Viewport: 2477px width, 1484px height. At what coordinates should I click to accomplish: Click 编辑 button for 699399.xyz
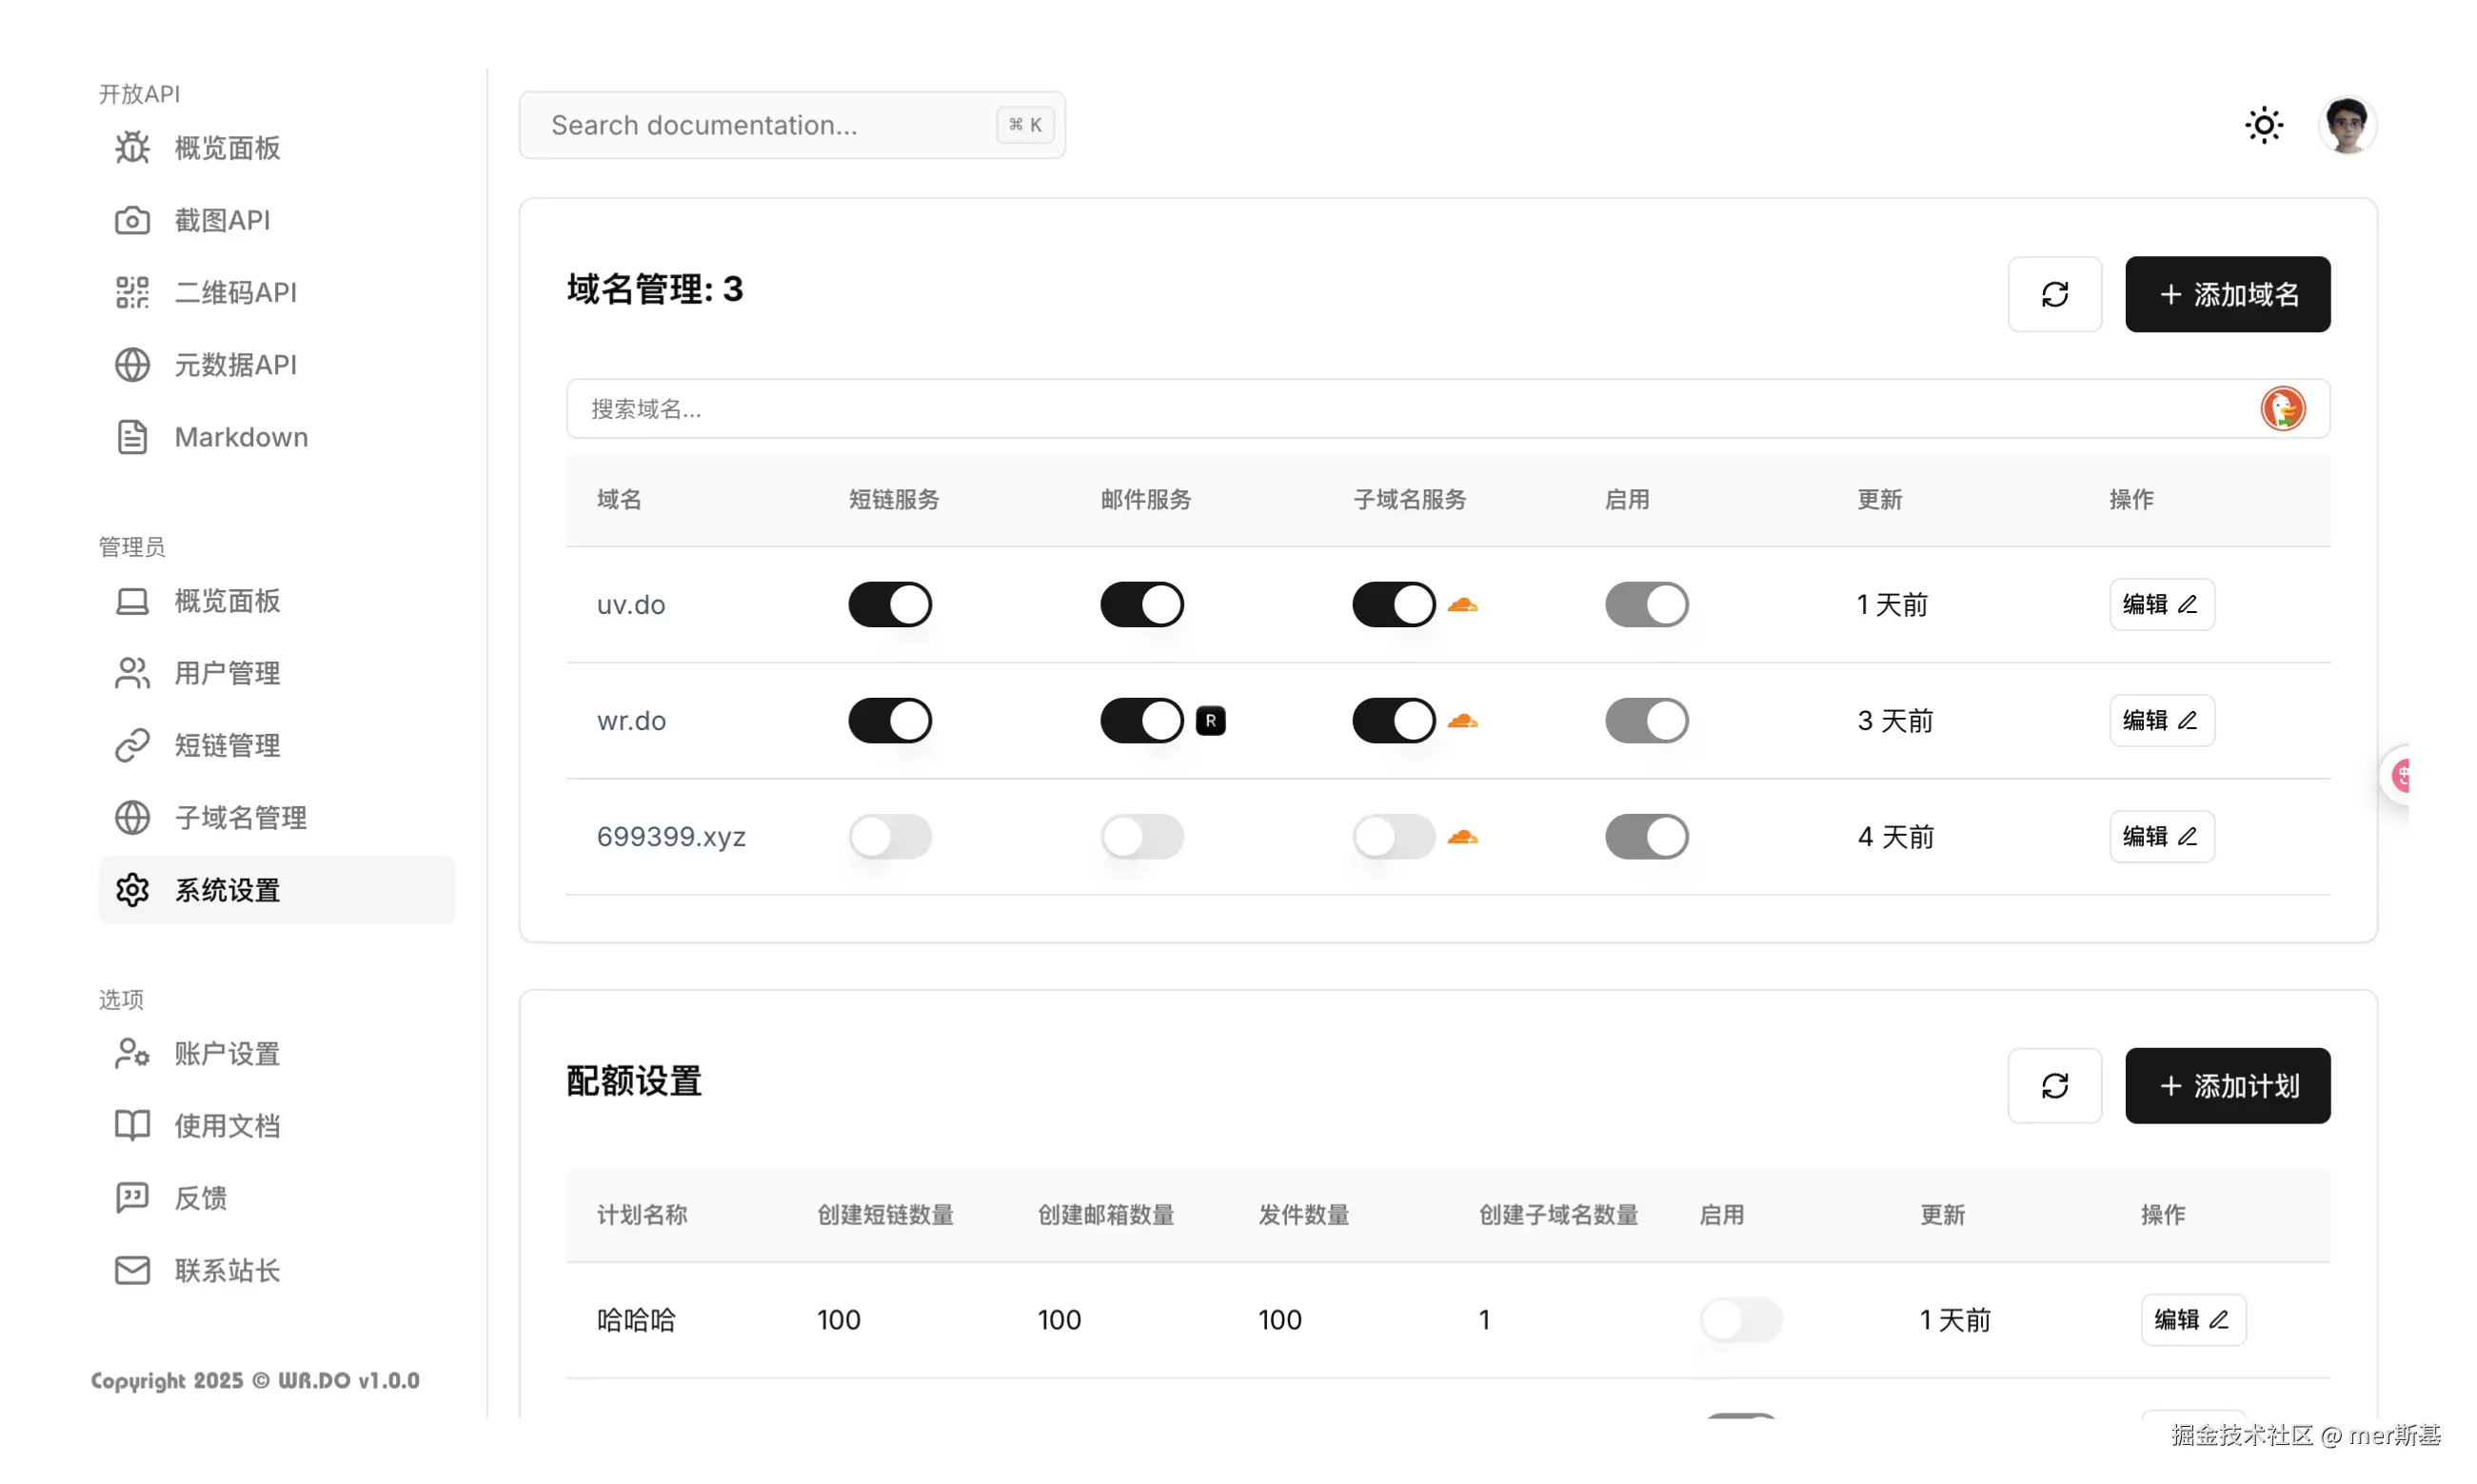[2161, 837]
